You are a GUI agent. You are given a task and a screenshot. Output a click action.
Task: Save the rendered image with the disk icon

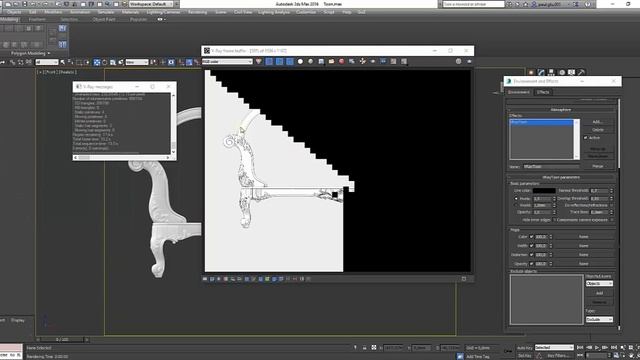pyautogui.click(x=321, y=62)
